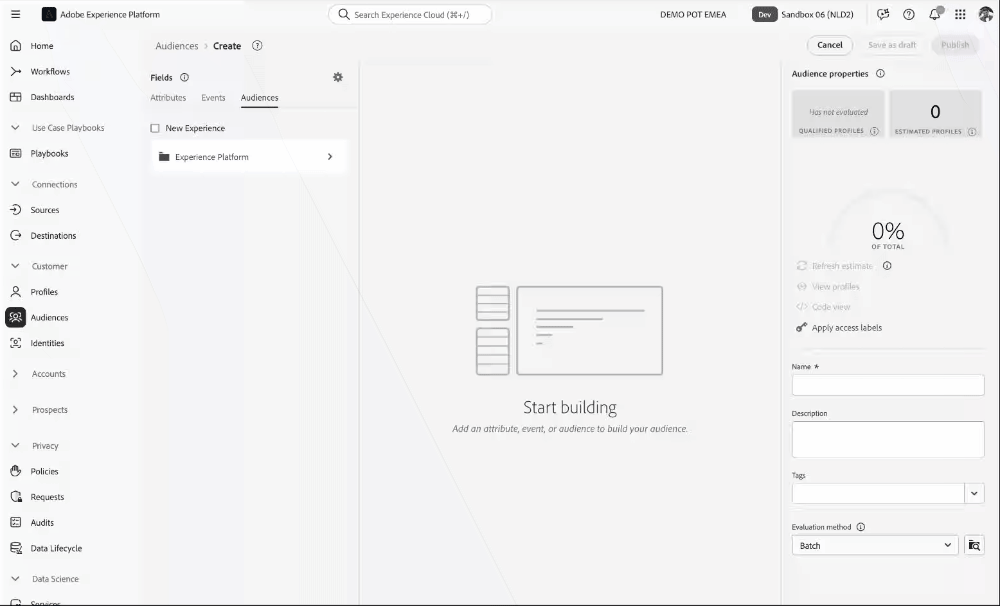Open Identities in sidebar

point(47,343)
